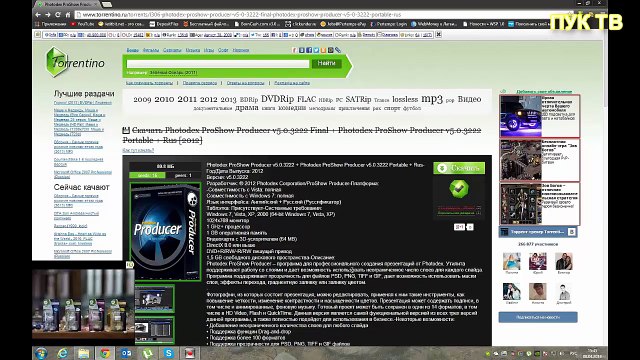Image resolution: width=640 pixels, height=360 pixels.
Task: Close the SEO toolbar with the X
Action: 438,35
